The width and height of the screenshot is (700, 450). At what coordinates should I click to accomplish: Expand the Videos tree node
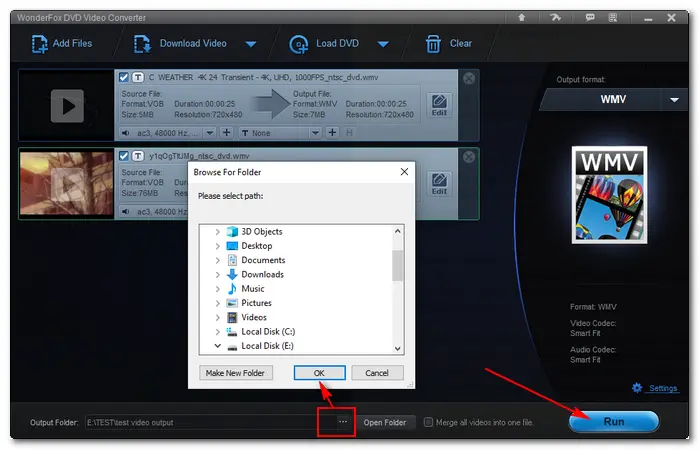[x=217, y=317]
